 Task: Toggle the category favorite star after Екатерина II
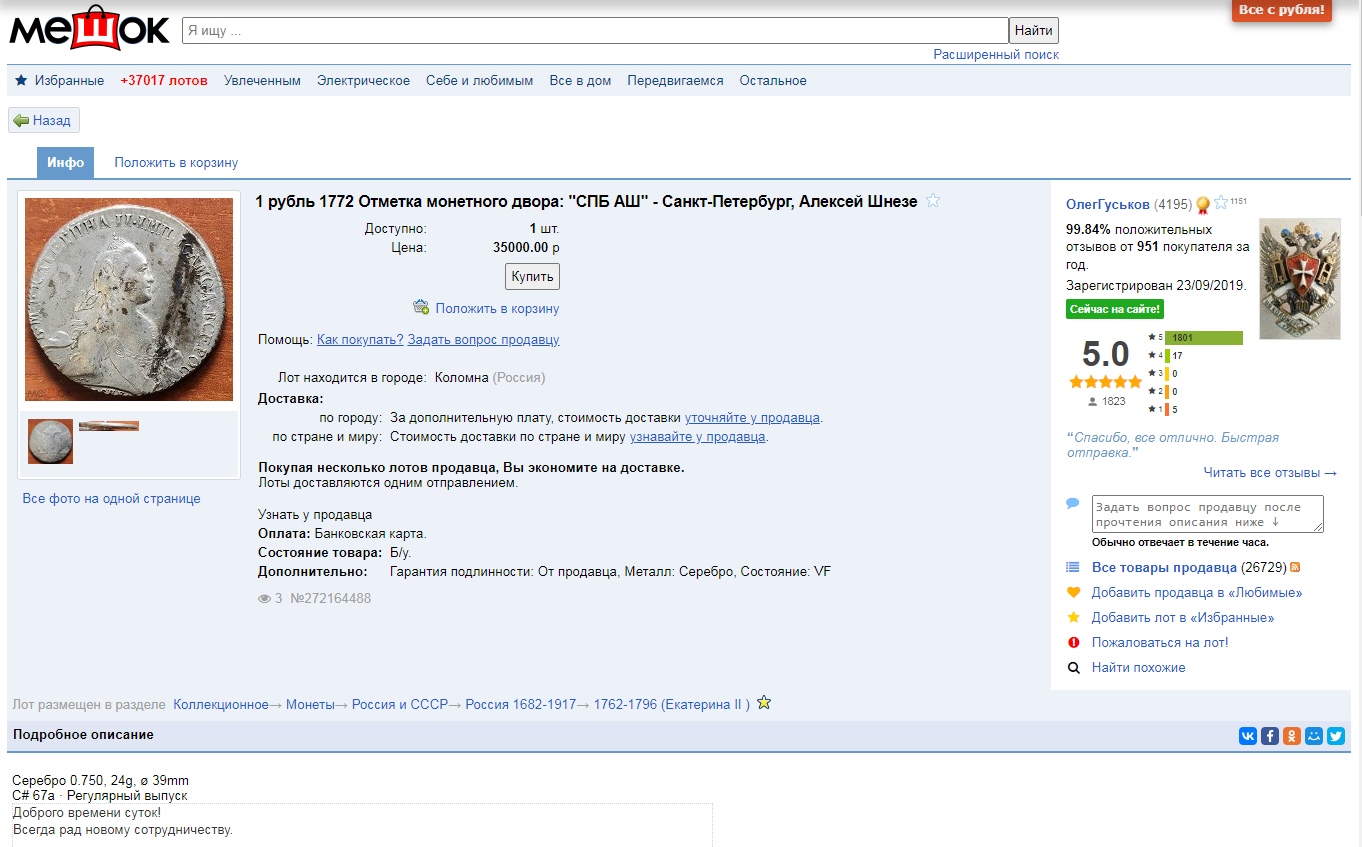(764, 703)
